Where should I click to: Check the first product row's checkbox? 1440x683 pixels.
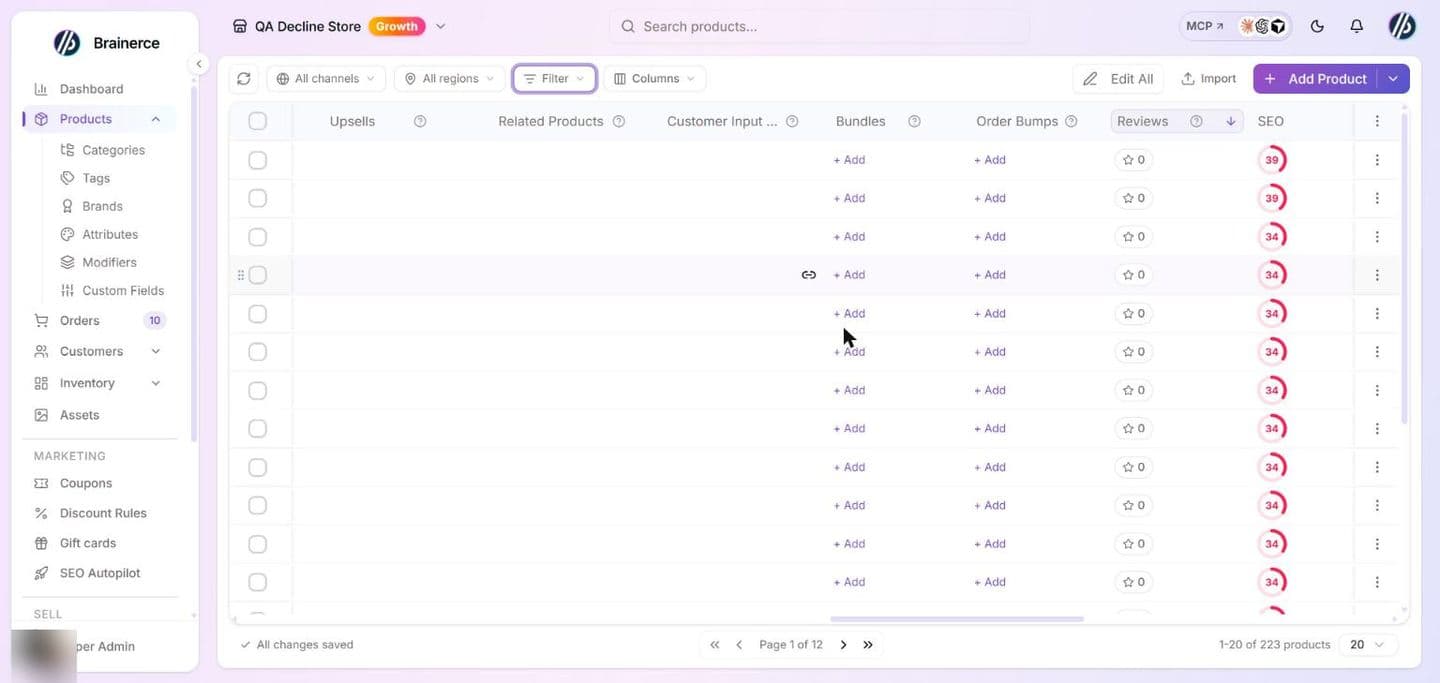(x=257, y=160)
